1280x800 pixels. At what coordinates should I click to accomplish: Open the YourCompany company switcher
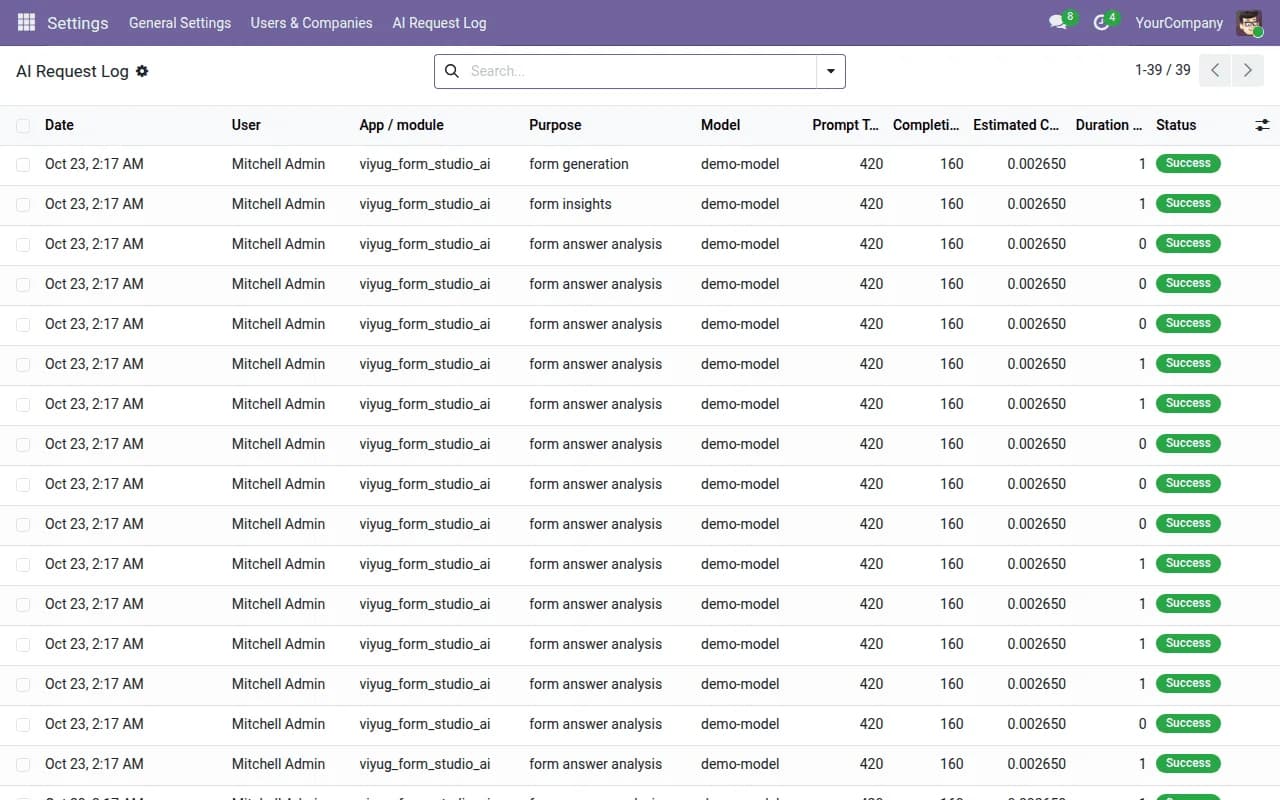click(1179, 22)
